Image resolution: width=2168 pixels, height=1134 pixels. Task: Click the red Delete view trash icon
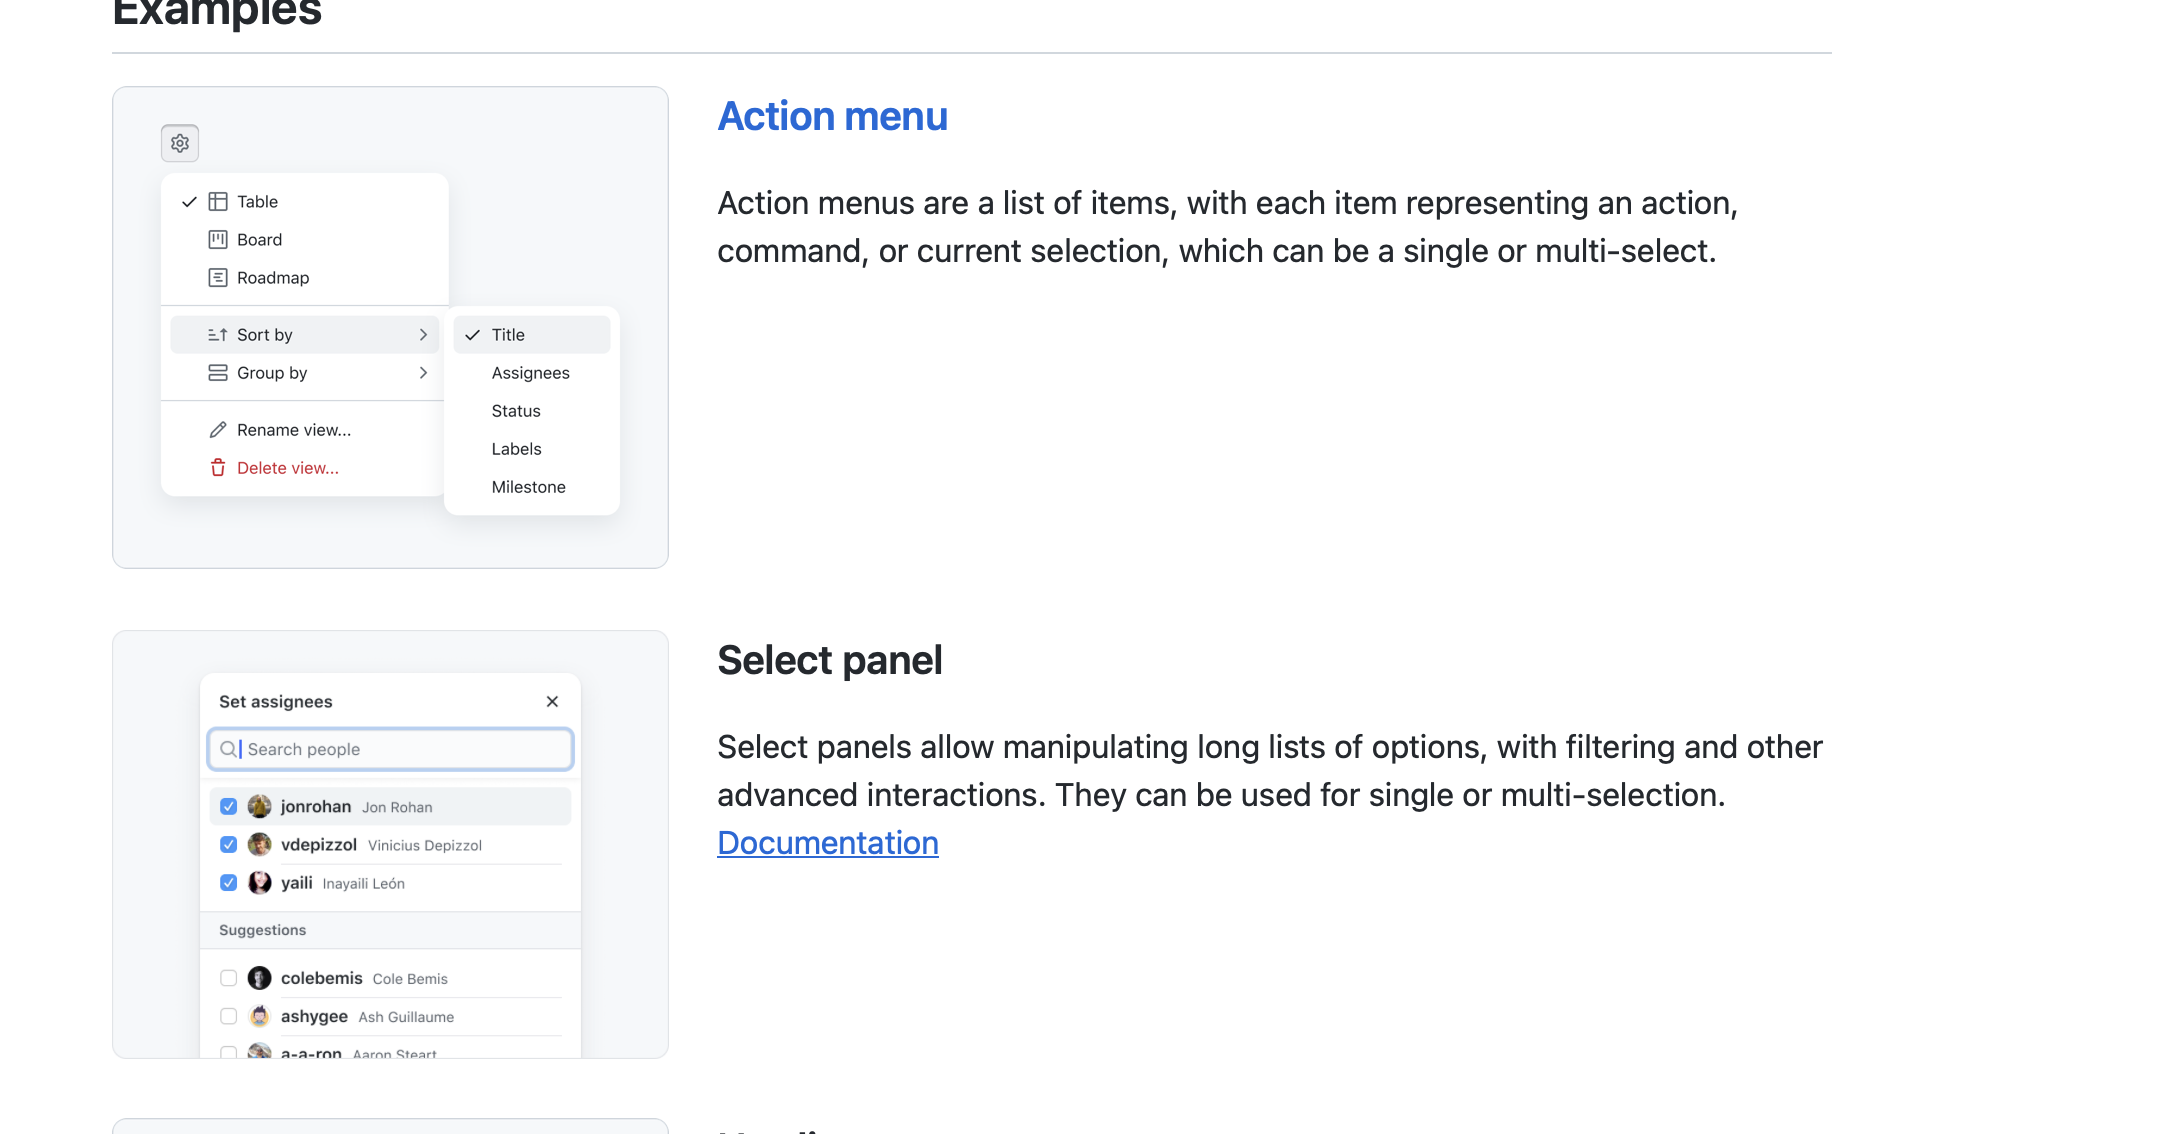pos(218,467)
